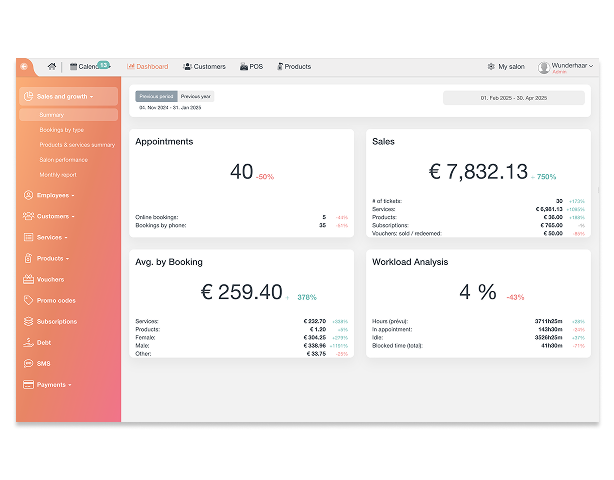Open Products & services summary
The height and width of the screenshot is (480, 614).
point(77,144)
